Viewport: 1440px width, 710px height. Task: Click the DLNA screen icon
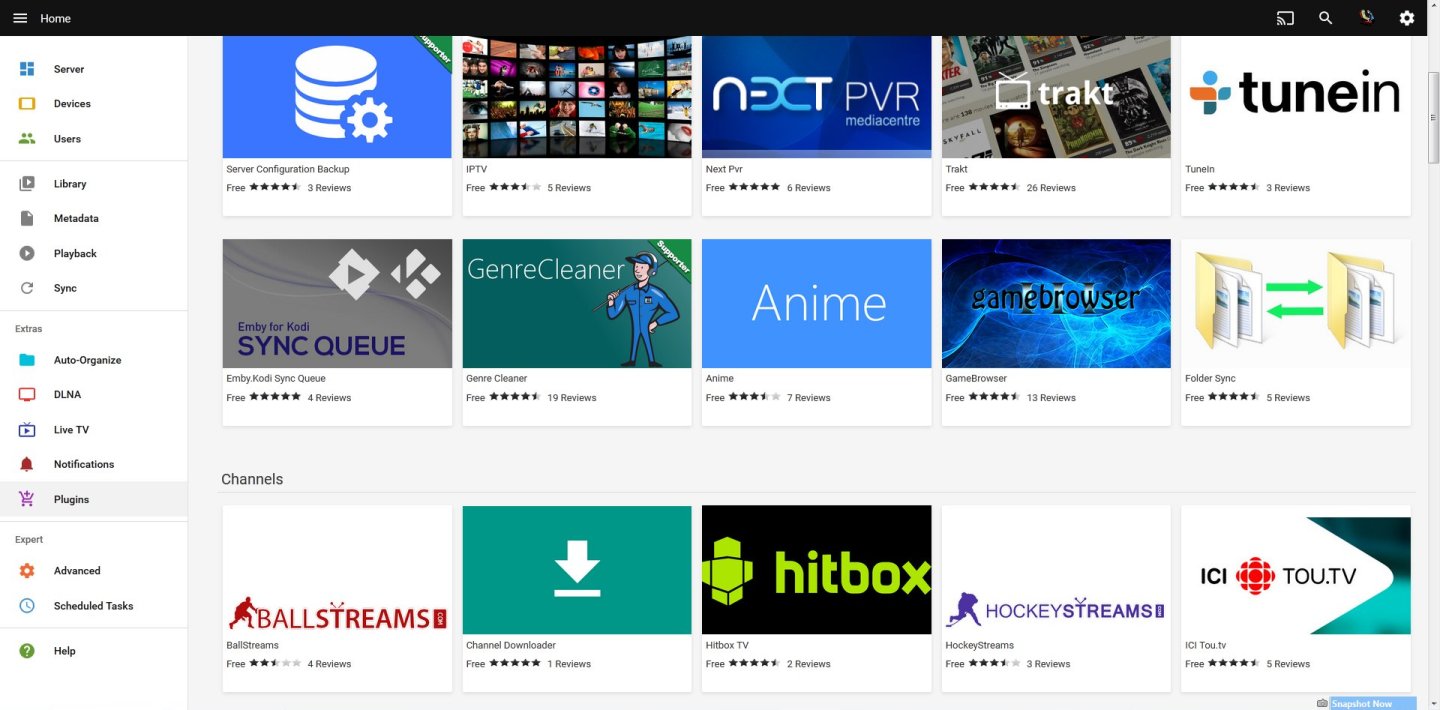(27, 395)
